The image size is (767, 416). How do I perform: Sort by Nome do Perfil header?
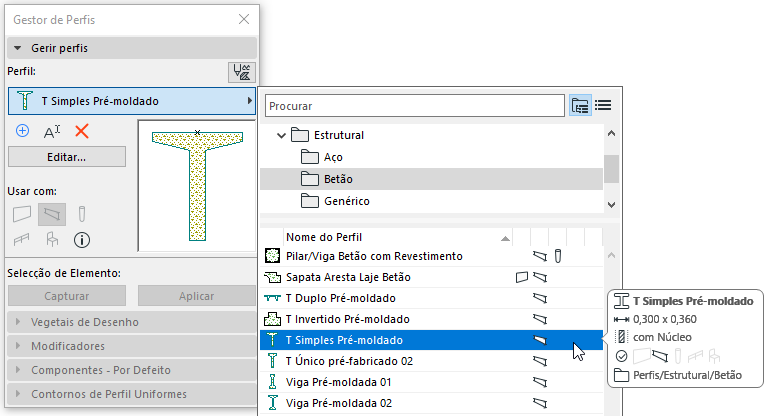click(x=398, y=237)
